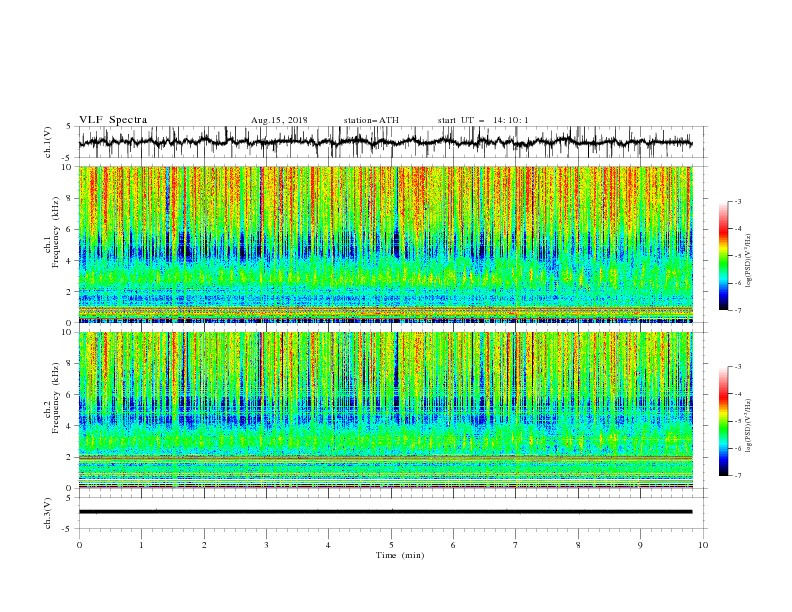Click time axis tick label '7'

pos(516,545)
